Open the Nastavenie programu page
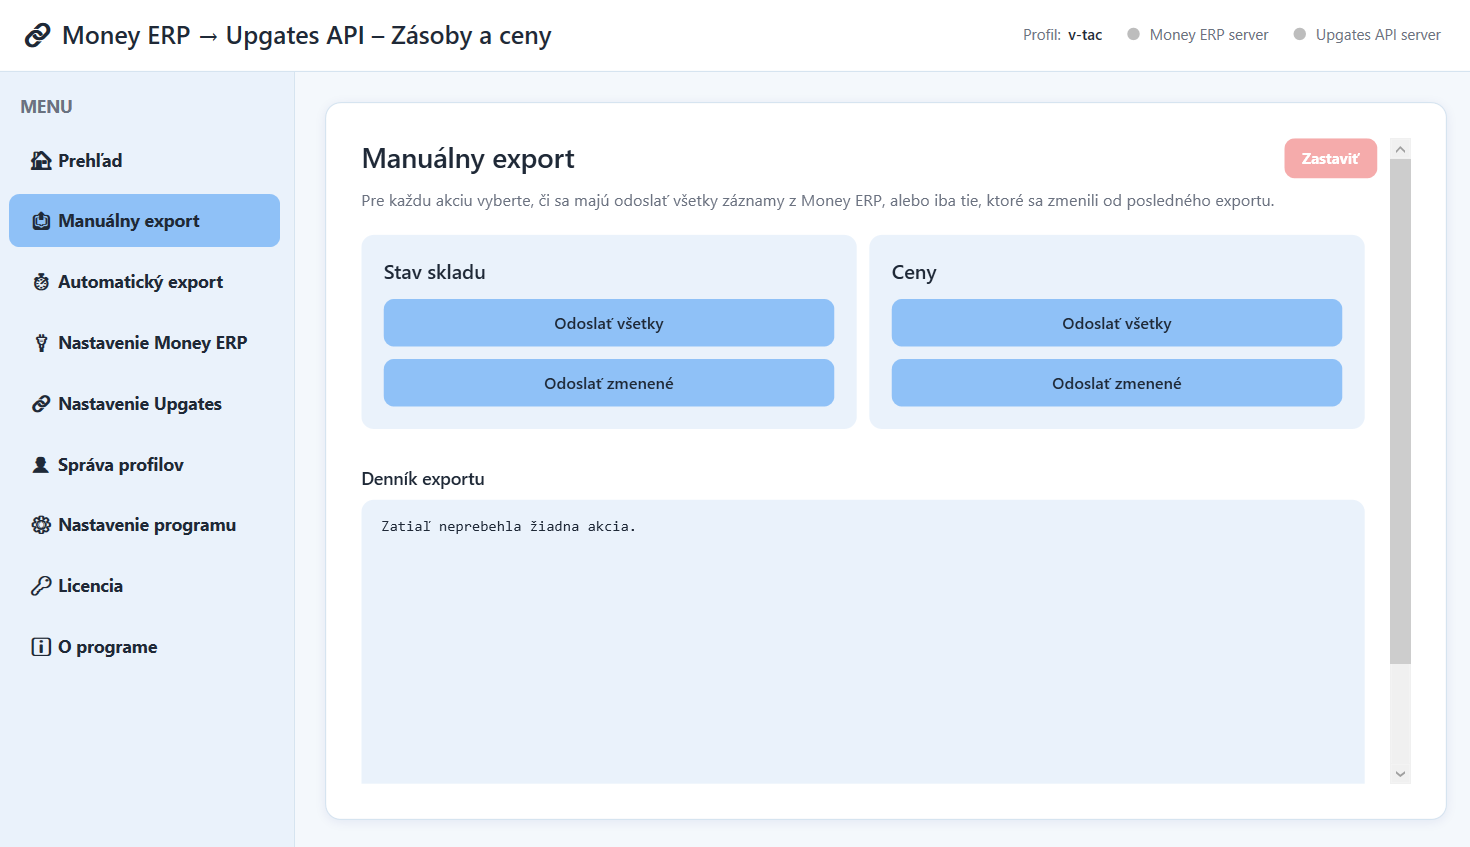The image size is (1470, 847). [144, 525]
